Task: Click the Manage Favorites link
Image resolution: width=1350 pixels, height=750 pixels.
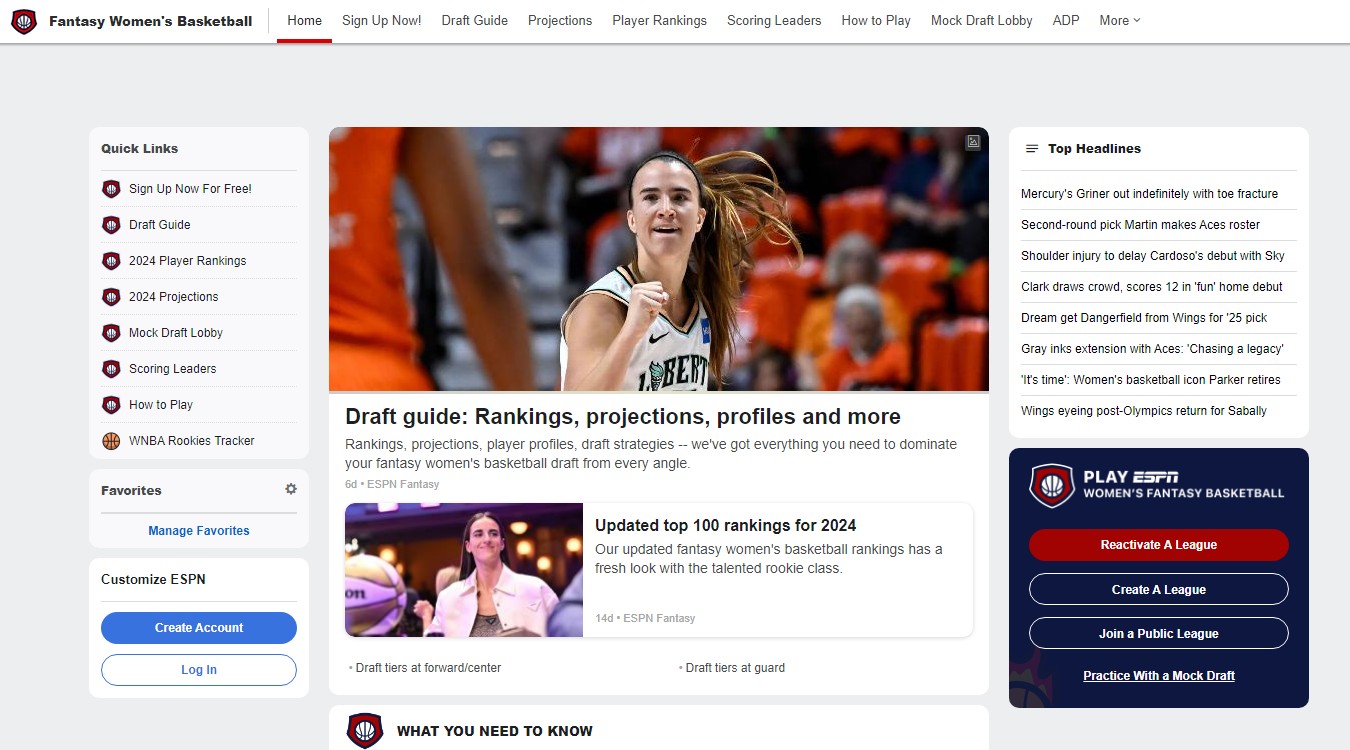Action: (x=199, y=531)
